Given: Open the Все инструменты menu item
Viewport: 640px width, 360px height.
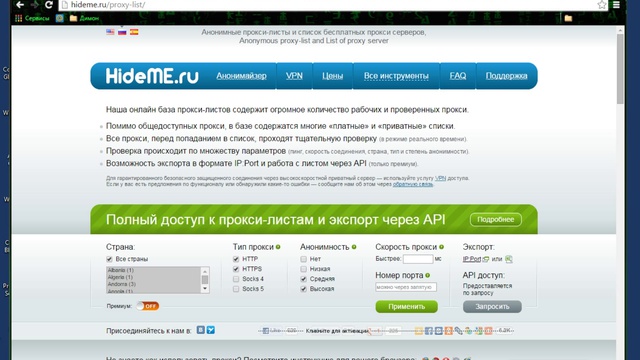Looking at the screenshot, I should click(396, 76).
